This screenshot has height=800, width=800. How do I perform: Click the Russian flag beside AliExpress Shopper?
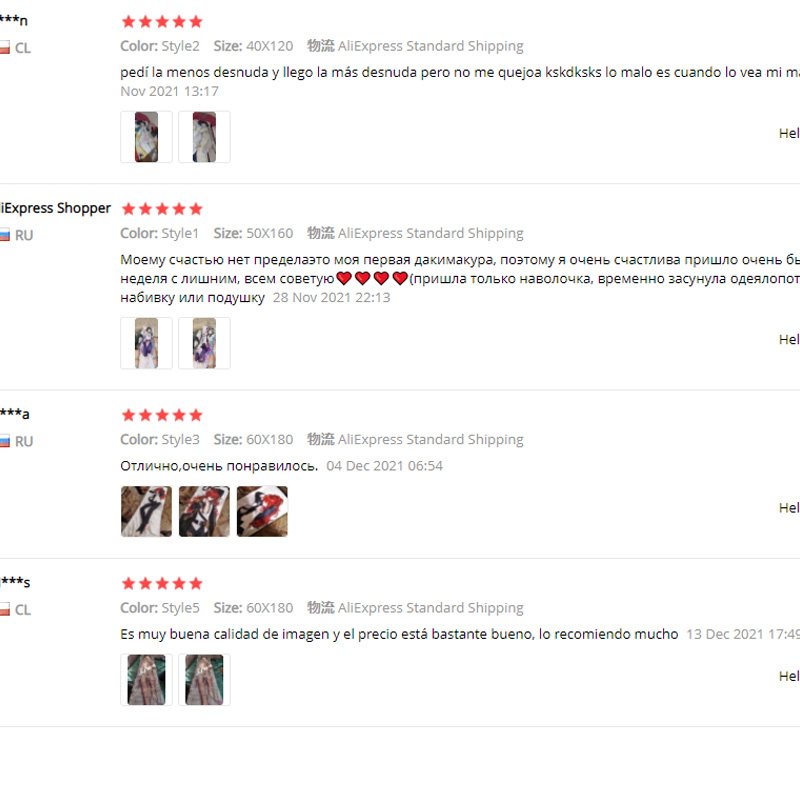click(5, 235)
